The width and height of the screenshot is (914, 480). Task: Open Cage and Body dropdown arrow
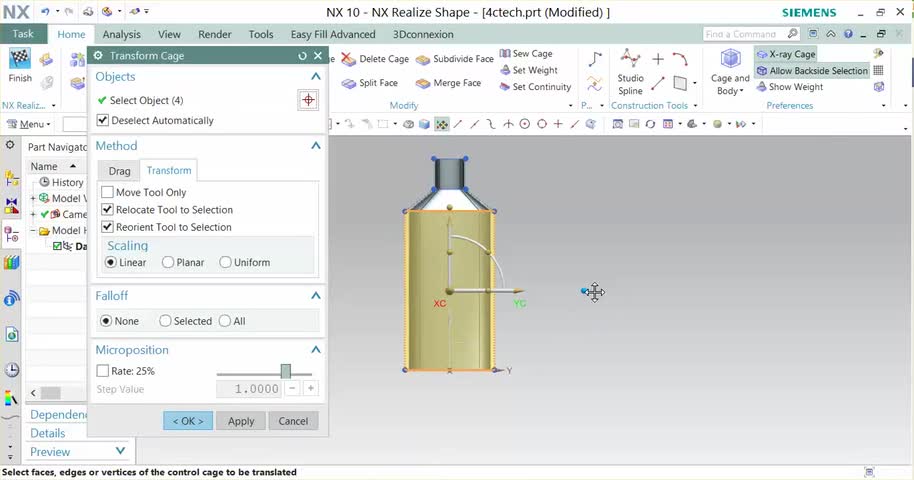[x=741, y=91]
